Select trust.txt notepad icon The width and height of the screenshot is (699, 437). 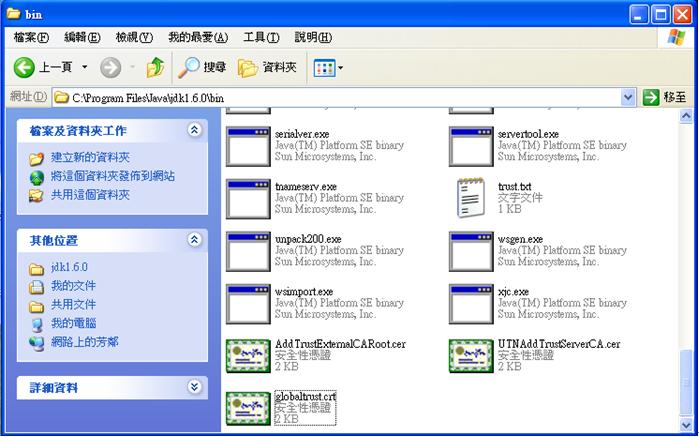[471, 198]
